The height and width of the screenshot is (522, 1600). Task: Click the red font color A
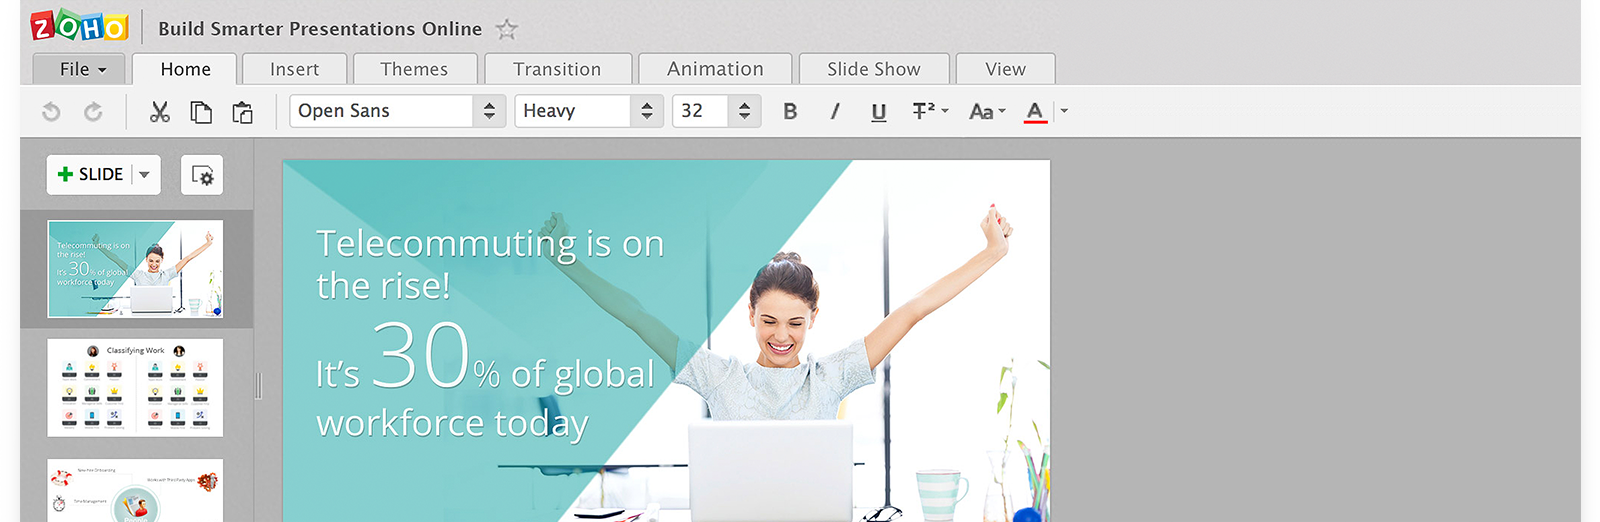pyautogui.click(x=1035, y=111)
